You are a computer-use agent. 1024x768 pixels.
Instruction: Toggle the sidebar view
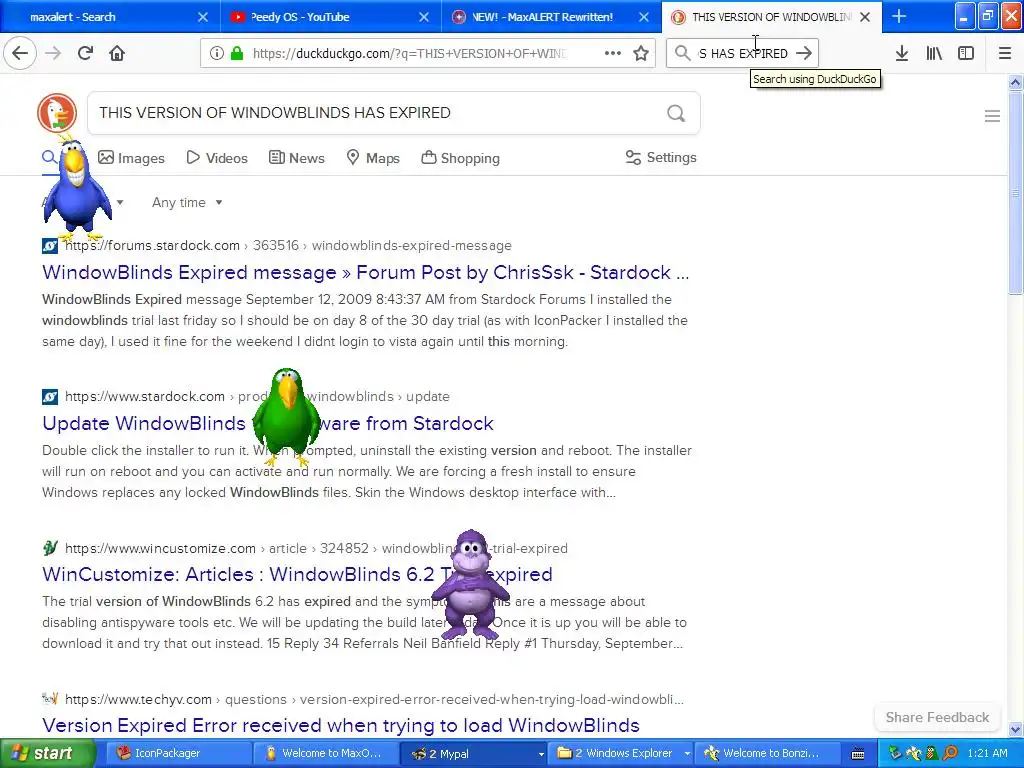[966, 53]
